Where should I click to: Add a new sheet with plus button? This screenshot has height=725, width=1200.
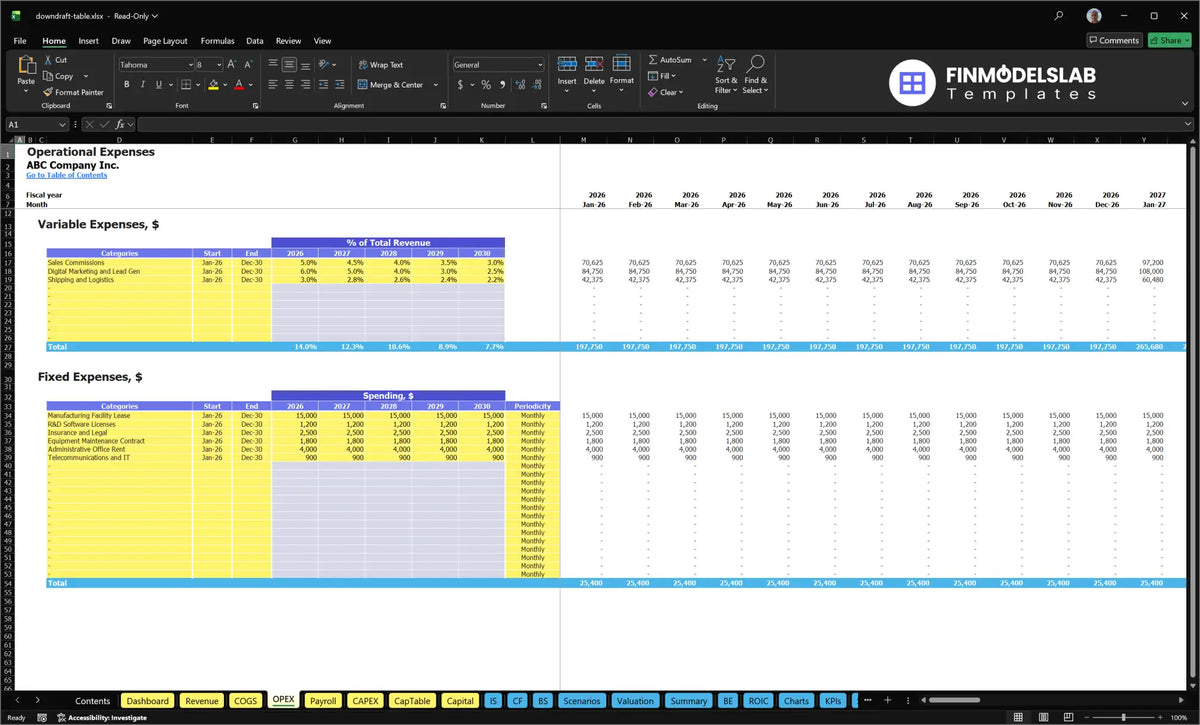click(887, 700)
